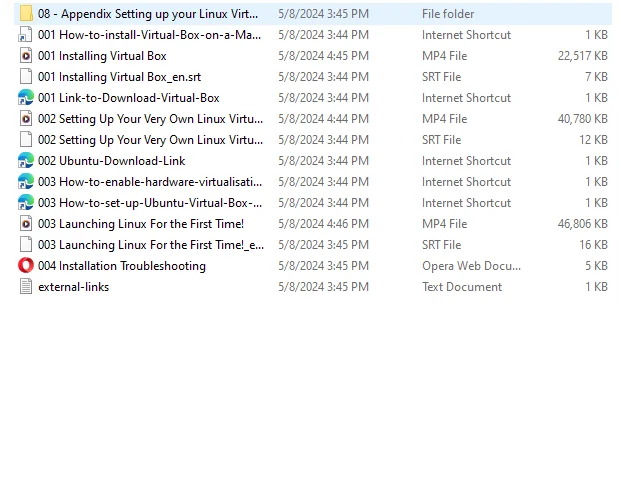The image size is (620, 483).
Task: Click the Opera Web Docu... type entry
Action: [471, 266]
